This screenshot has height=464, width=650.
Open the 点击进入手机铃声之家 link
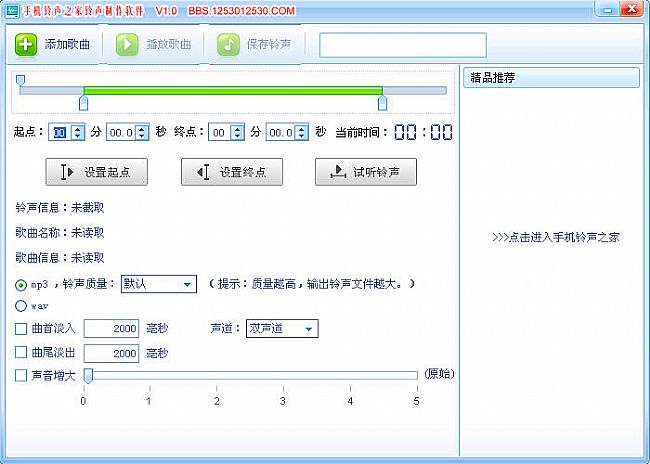point(555,238)
